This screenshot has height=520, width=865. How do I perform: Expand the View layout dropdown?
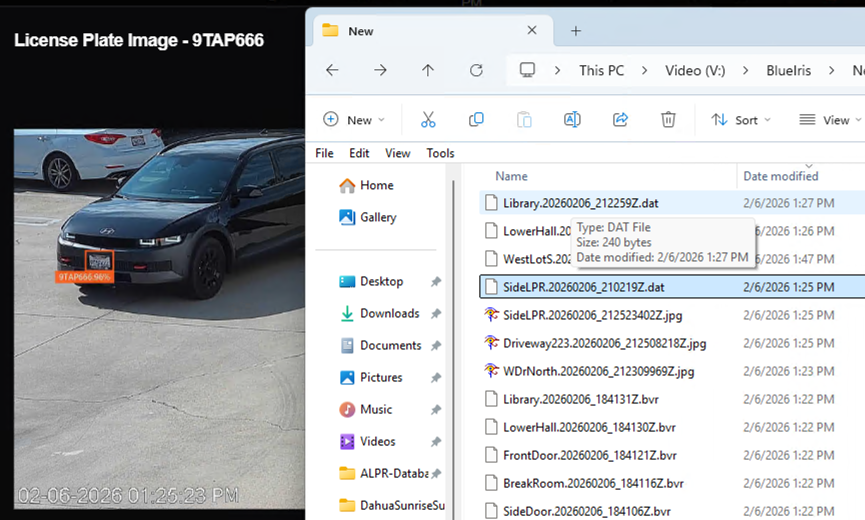(830, 120)
